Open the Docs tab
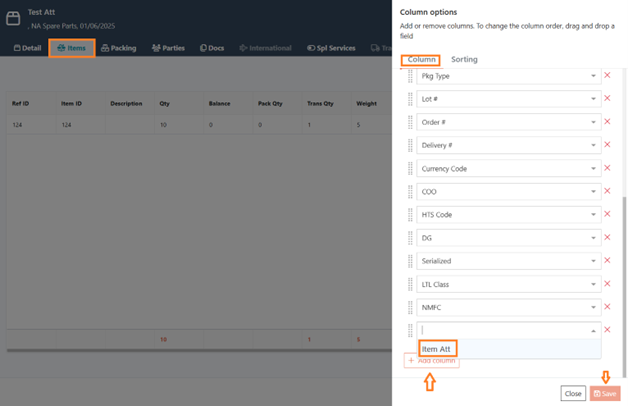This screenshot has height=406, width=628. pyautogui.click(x=212, y=48)
